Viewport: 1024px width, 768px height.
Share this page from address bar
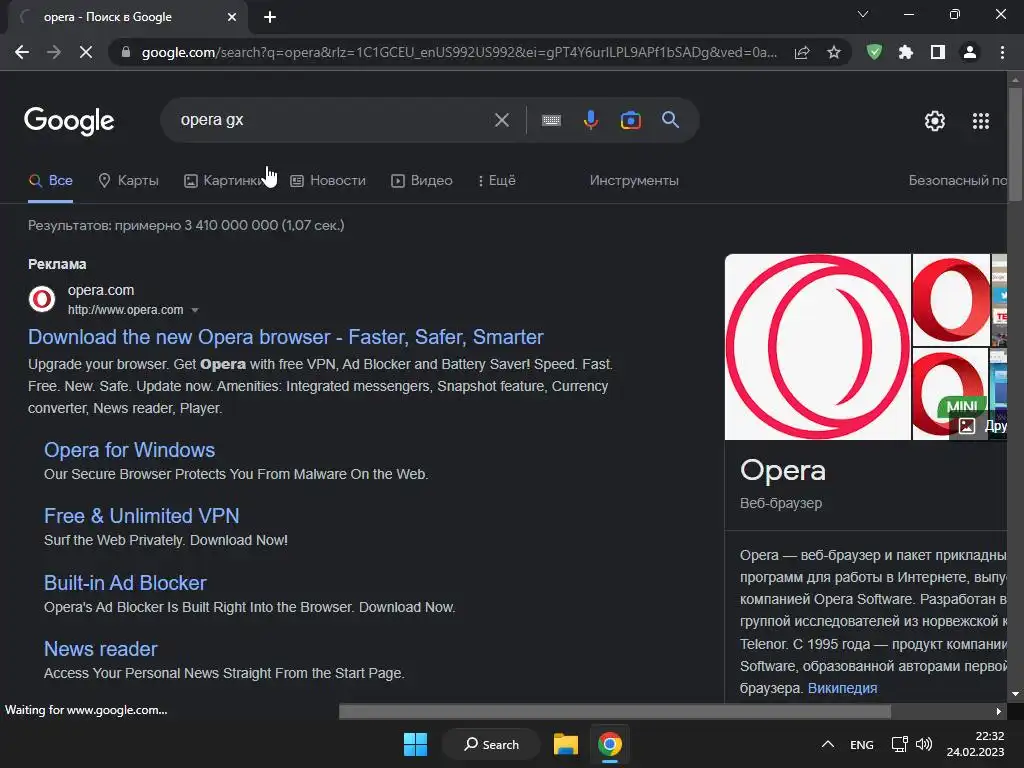tap(802, 52)
